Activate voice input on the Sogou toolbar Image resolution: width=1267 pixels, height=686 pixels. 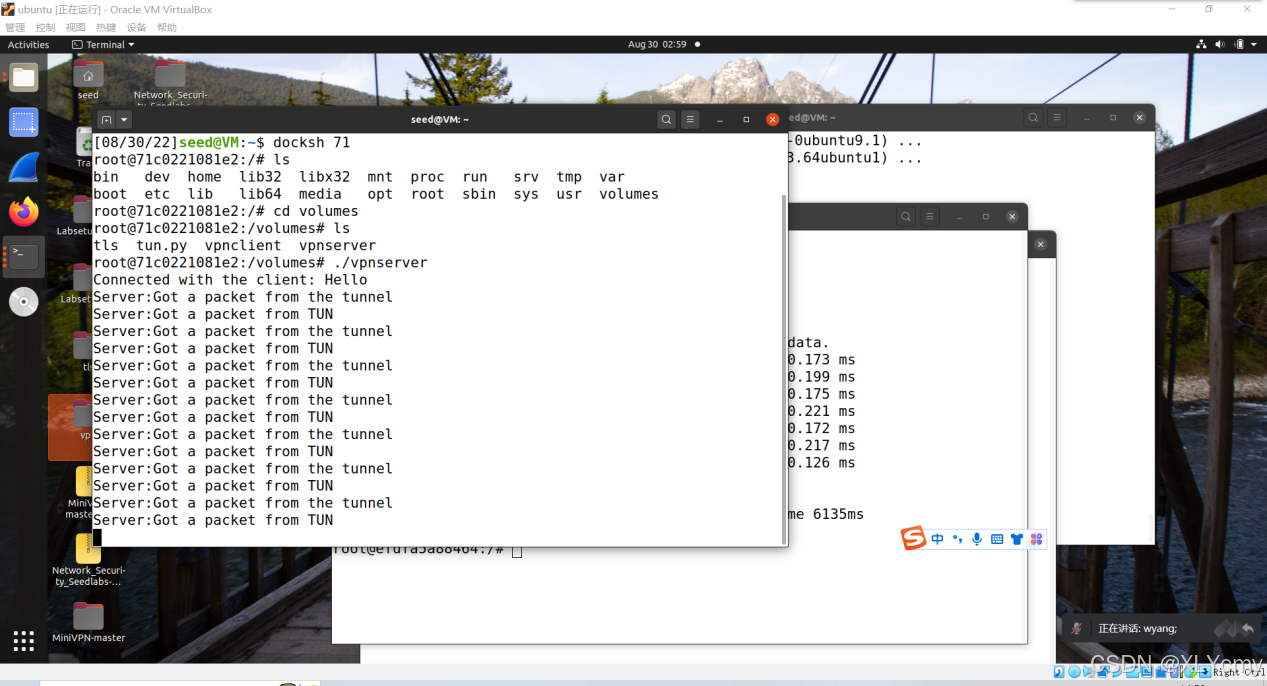click(x=976, y=539)
